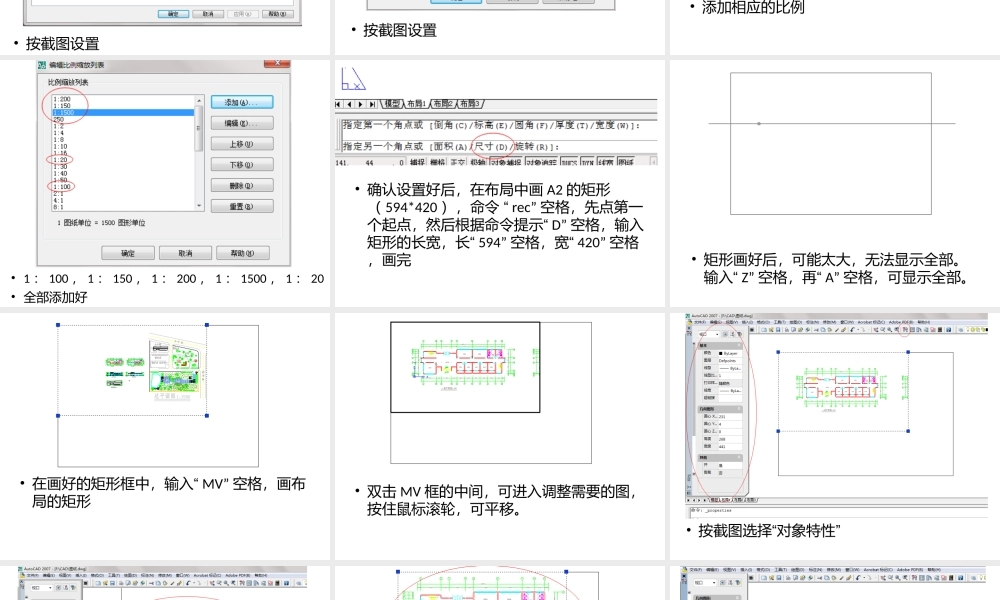Screen dimensions: 1000x600
Task: Open 布局3 tab in AutoCAD layout tabs
Action: point(469,103)
